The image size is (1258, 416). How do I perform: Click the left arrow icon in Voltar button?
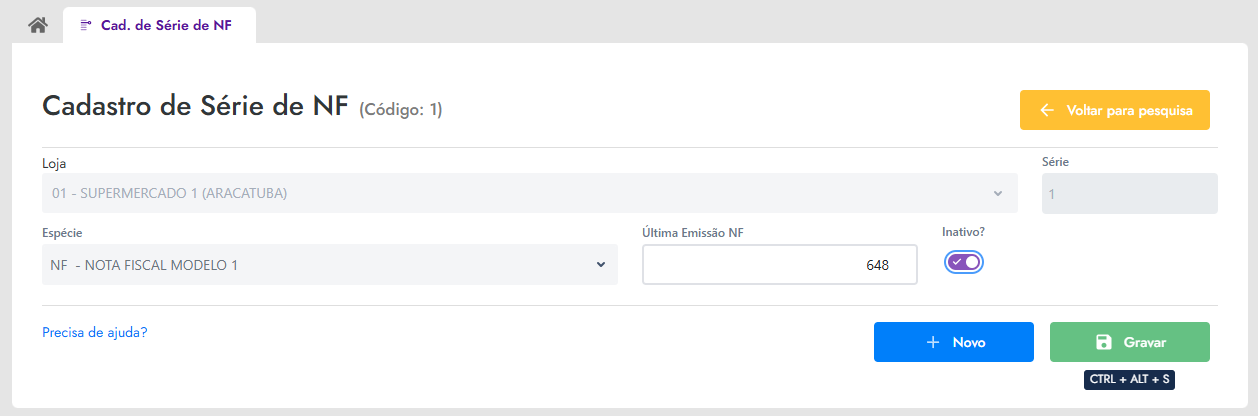pos(1047,110)
